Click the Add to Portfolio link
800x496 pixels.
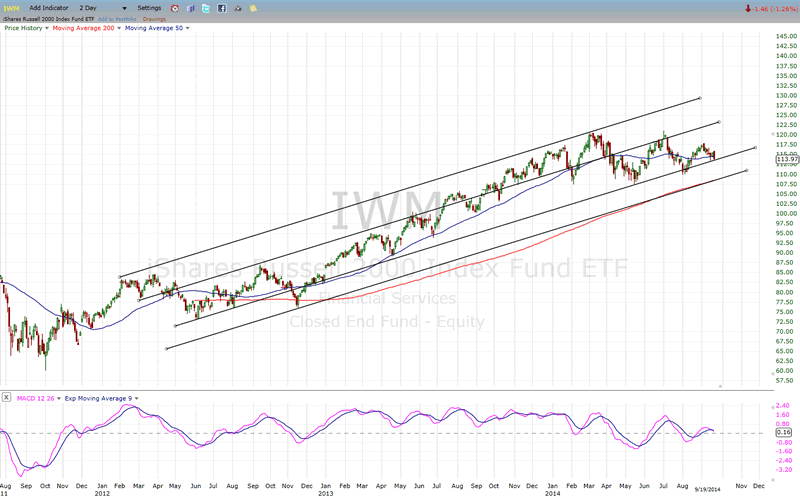point(117,19)
